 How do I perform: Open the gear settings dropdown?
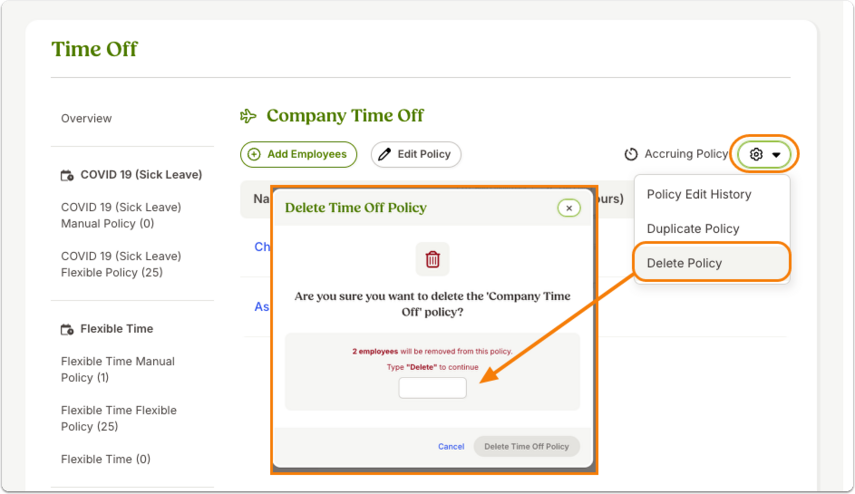[764, 154]
